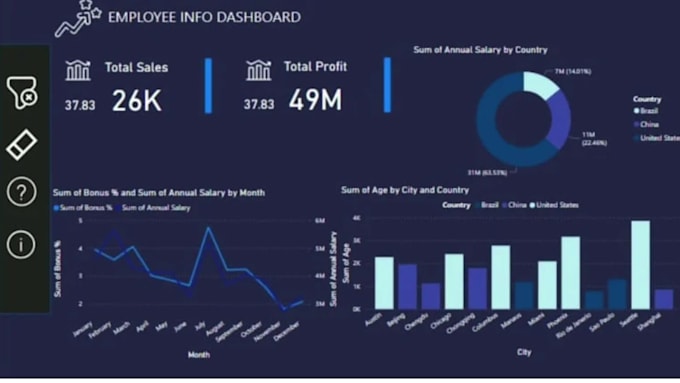Click the City axis label
The height and width of the screenshot is (383, 680).
coord(524,352)
